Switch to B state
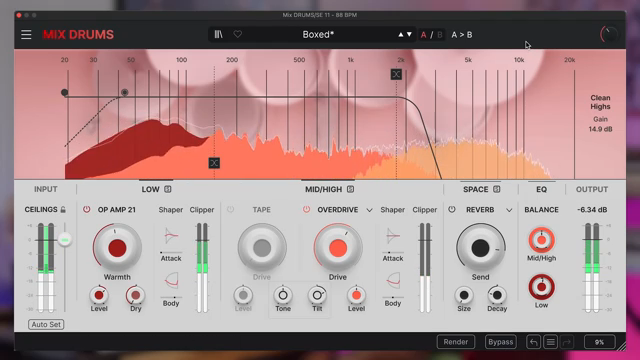 pyautogui.click(x=440, y=35)
